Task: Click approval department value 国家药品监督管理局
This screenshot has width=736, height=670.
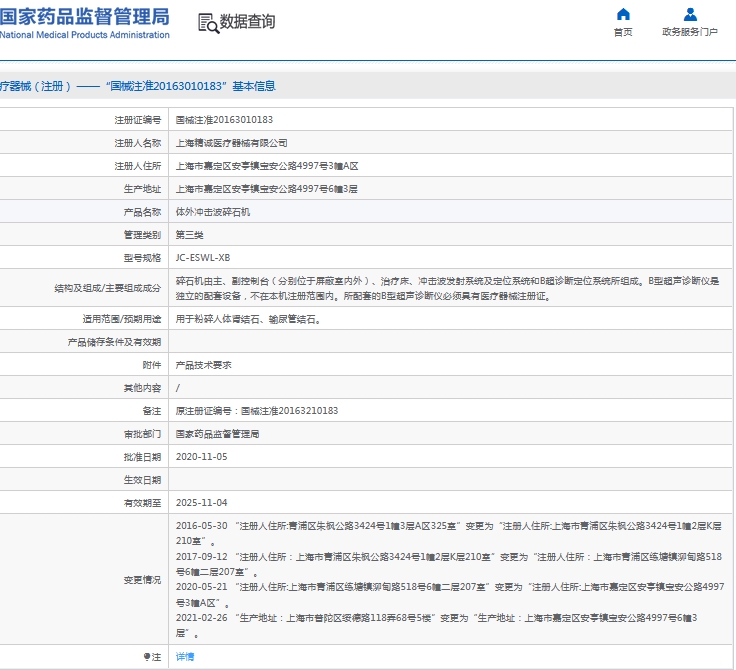Action: click(217, 434)
